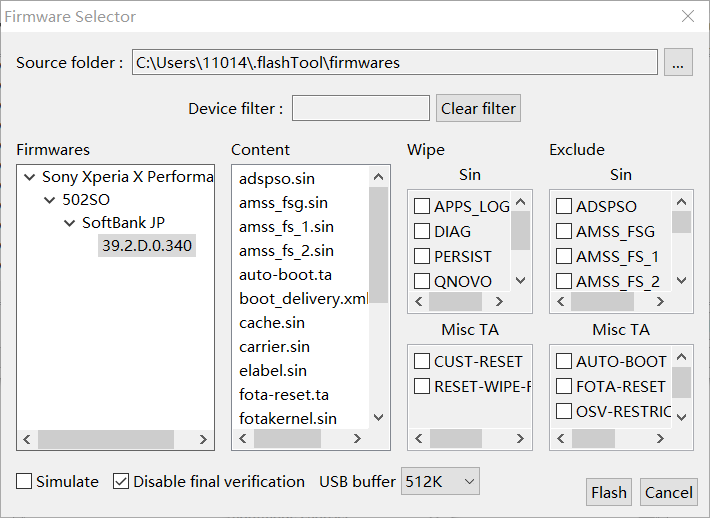Select firmware version 39.2.D.0.340

147,245
